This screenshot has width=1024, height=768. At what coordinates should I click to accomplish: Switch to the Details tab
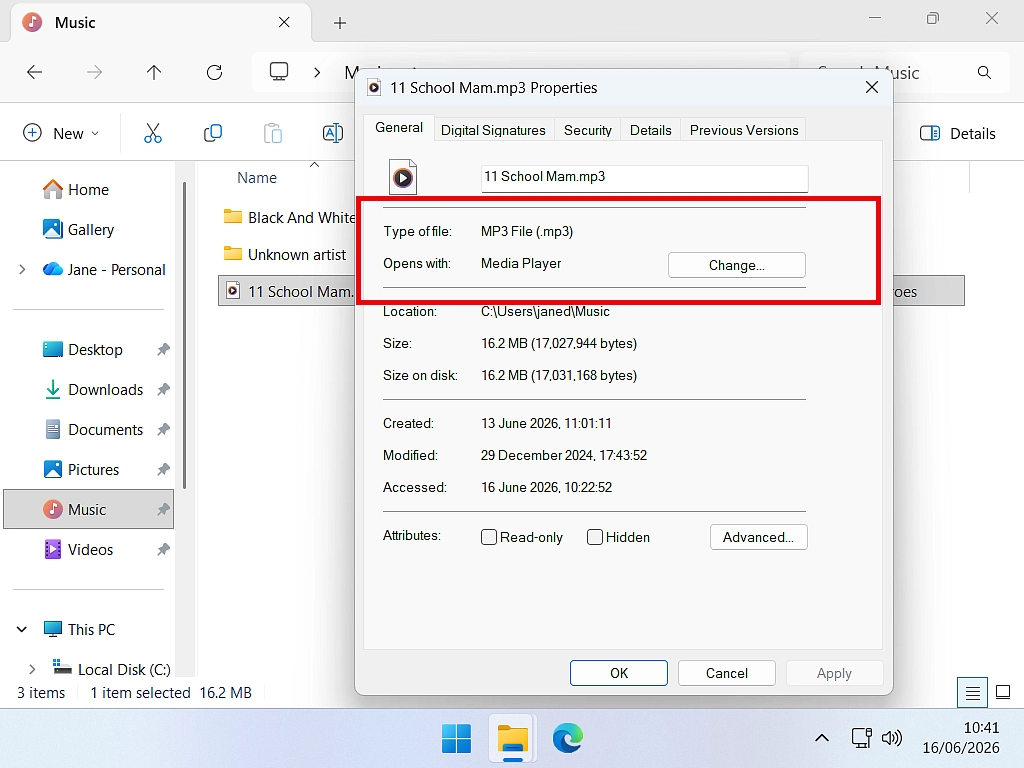tap(650, 130)
